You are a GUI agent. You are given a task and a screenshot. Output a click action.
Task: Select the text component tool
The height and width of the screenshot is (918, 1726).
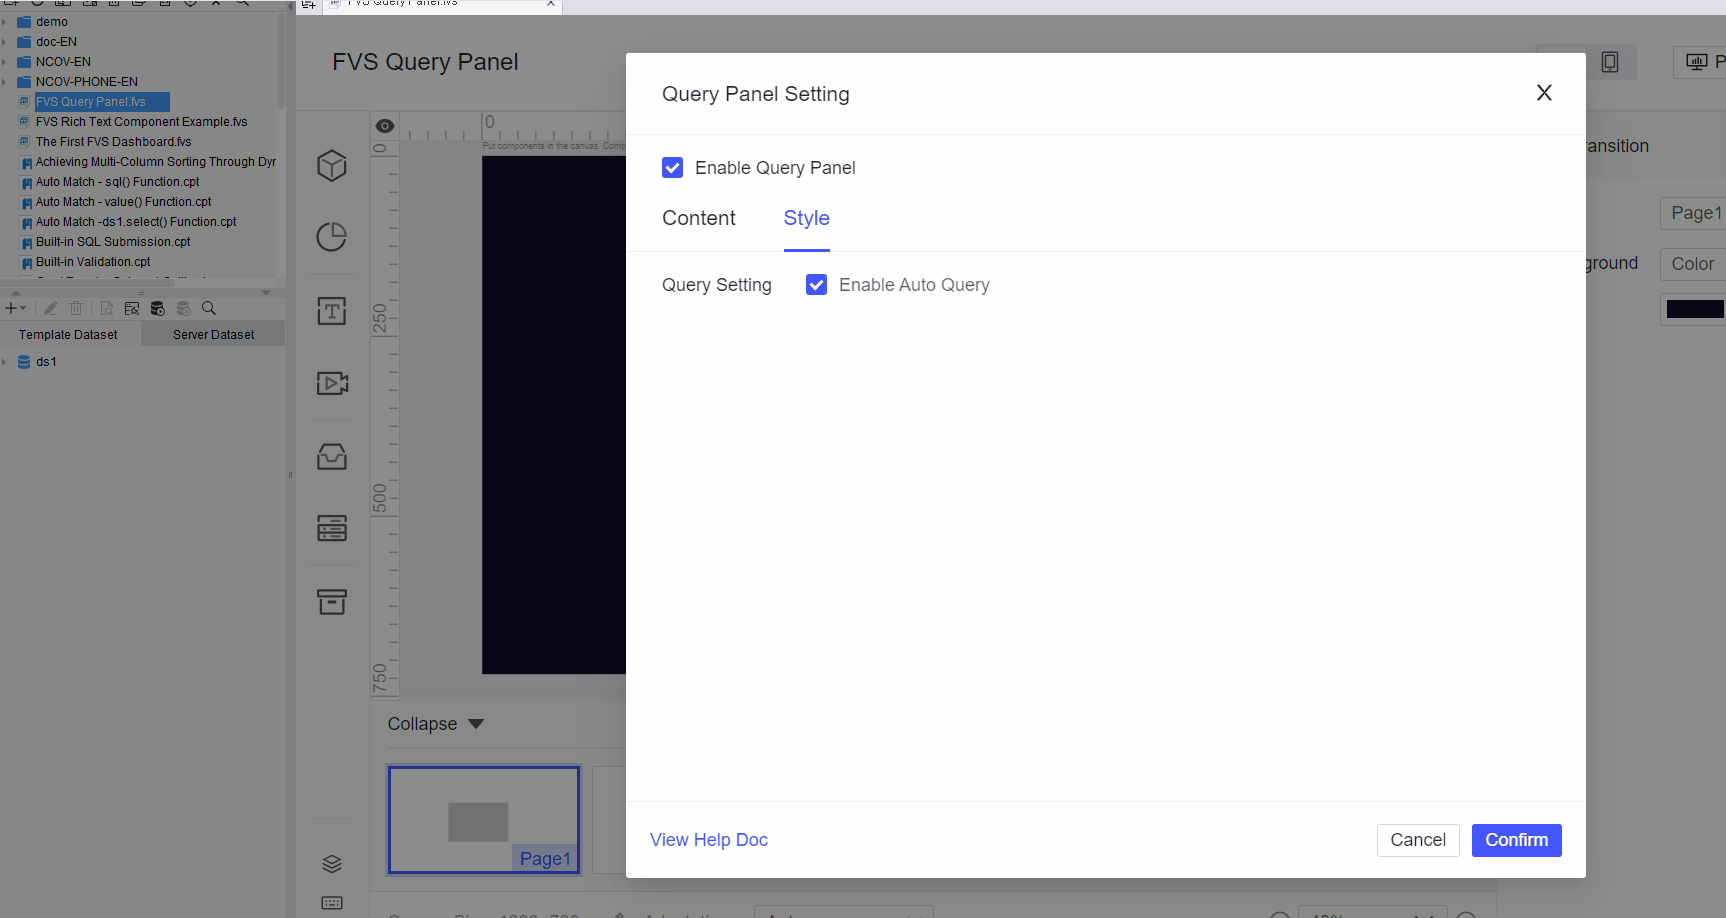332,310
